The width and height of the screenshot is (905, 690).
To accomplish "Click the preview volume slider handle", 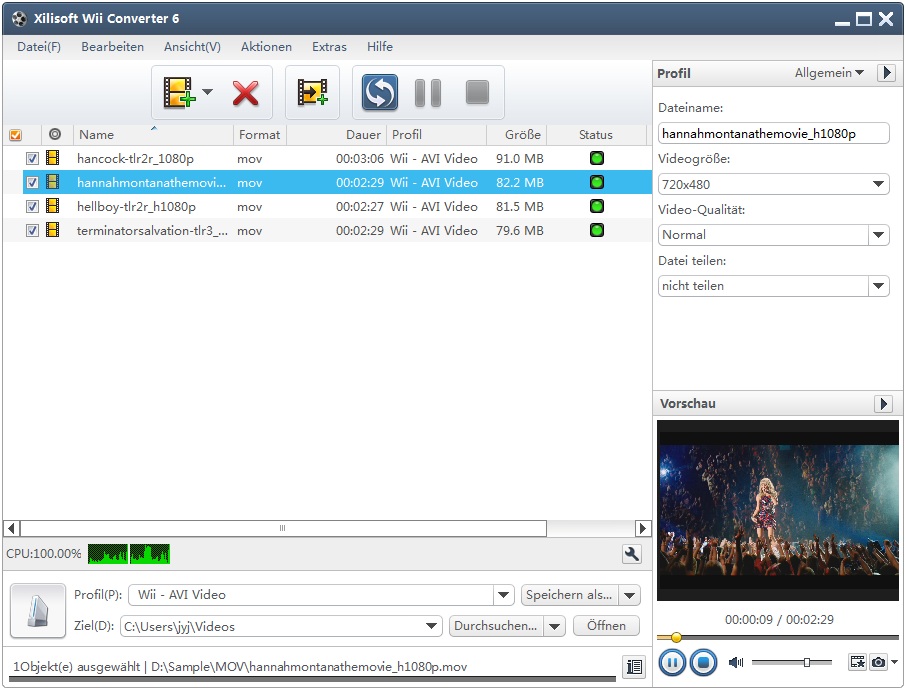I will click(x=807, y=662).
